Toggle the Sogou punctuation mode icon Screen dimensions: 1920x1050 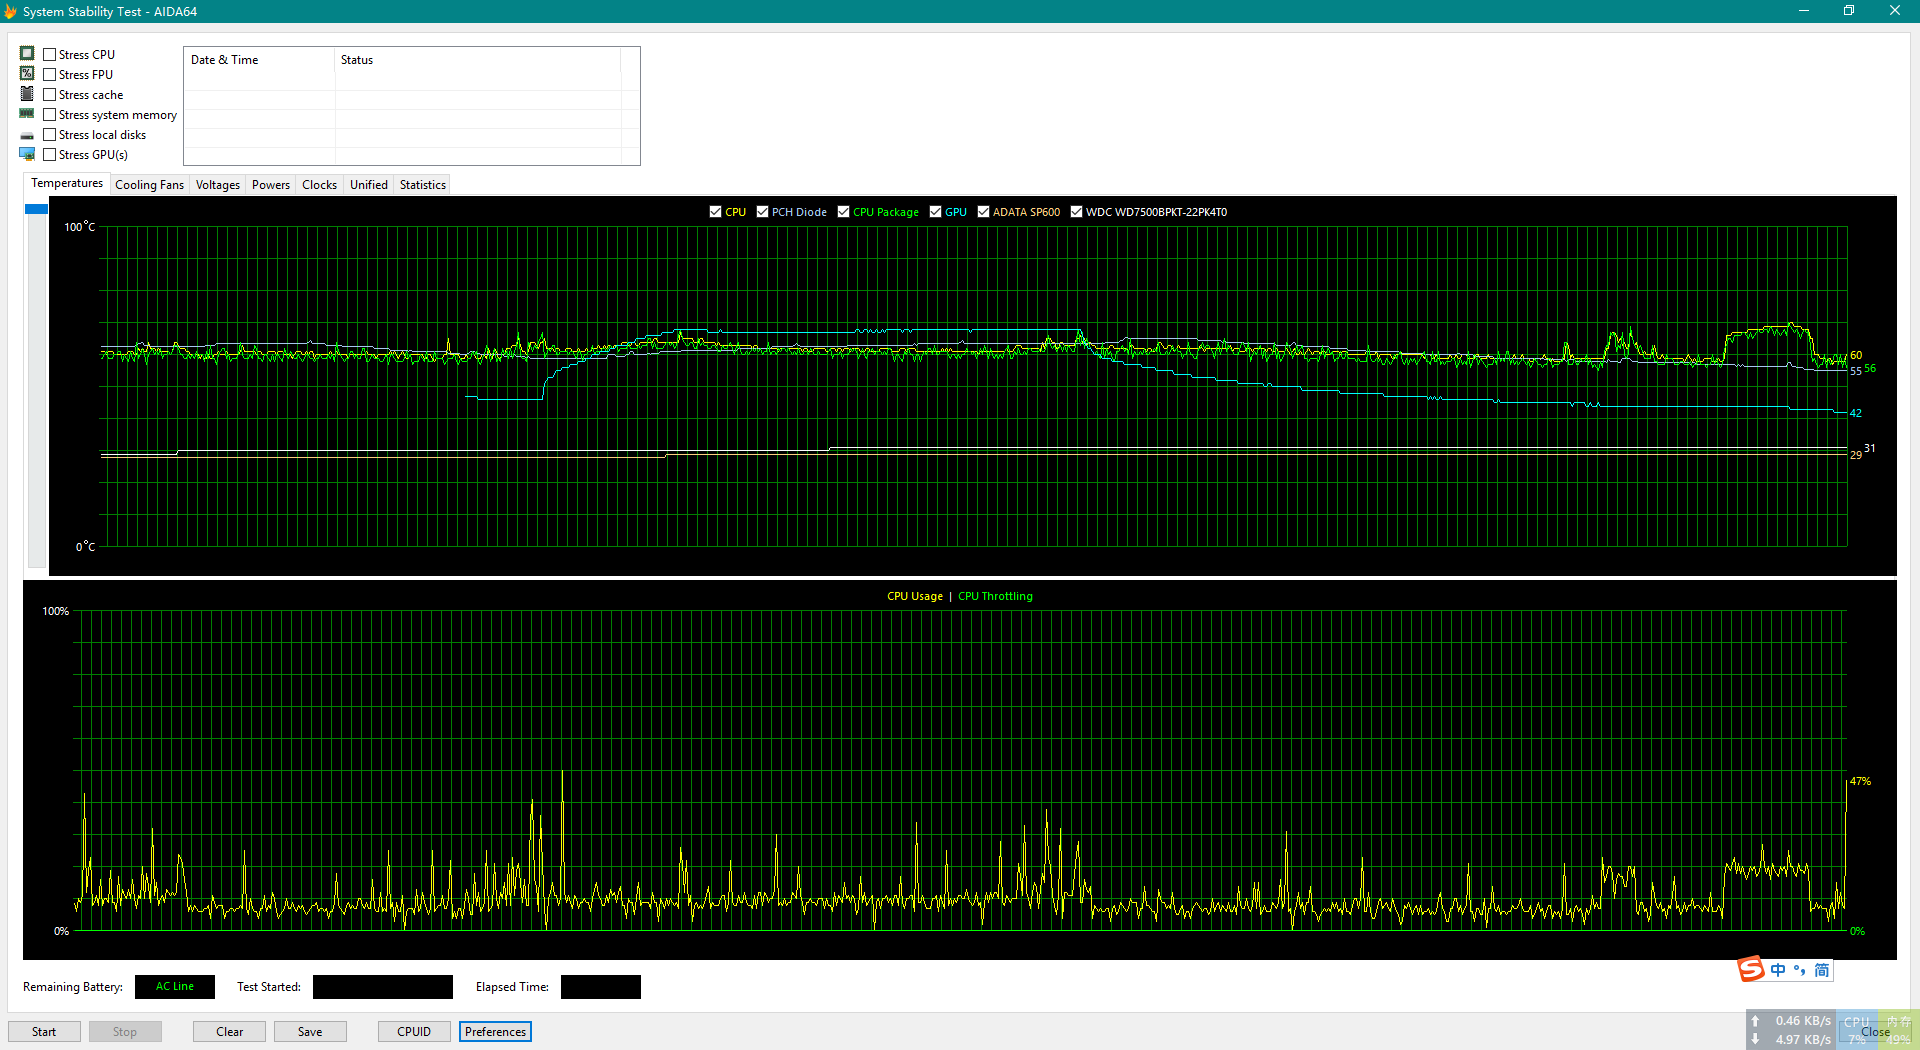point(1800,970)
